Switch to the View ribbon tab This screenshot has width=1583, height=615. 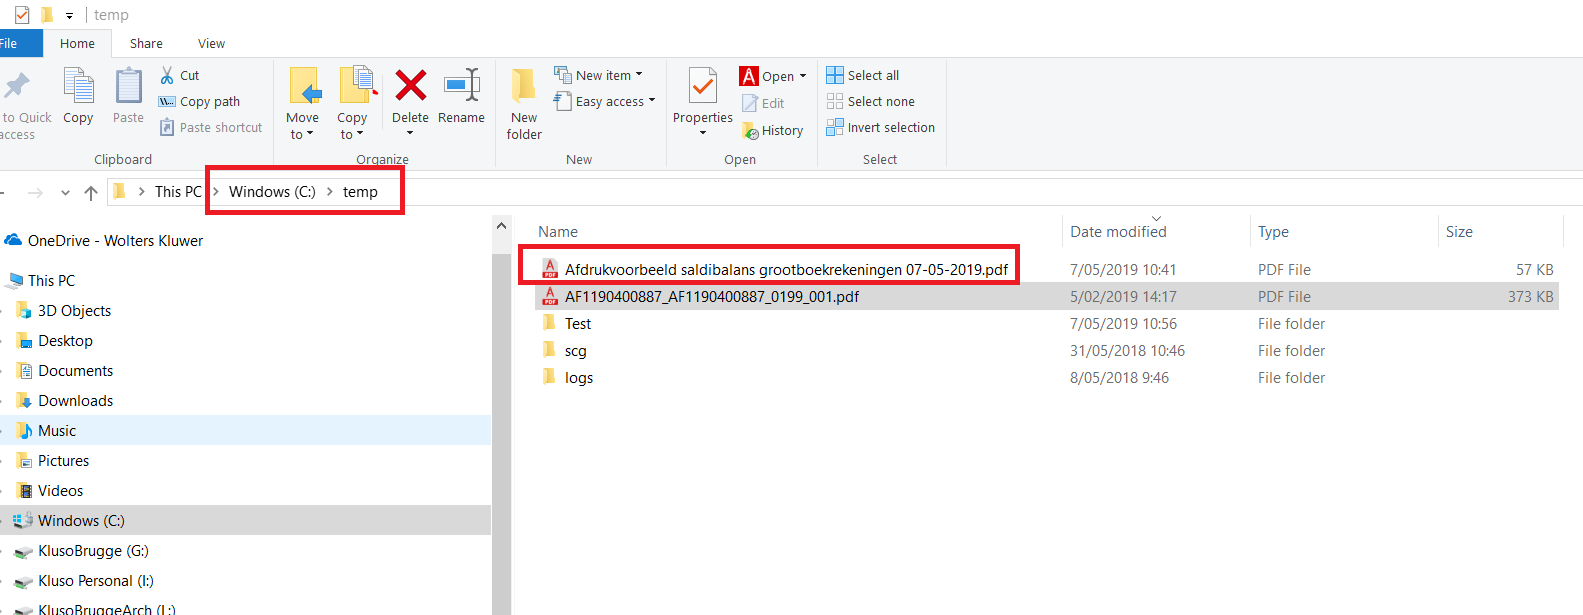click(x=211, y=43)
